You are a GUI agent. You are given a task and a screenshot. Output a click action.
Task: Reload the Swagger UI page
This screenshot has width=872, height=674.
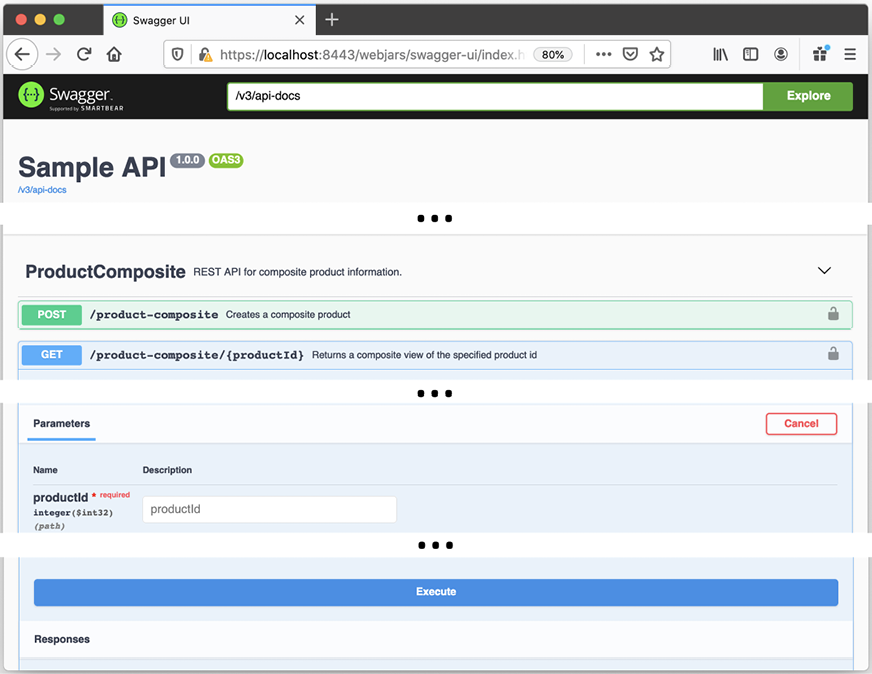pos(84,54)
